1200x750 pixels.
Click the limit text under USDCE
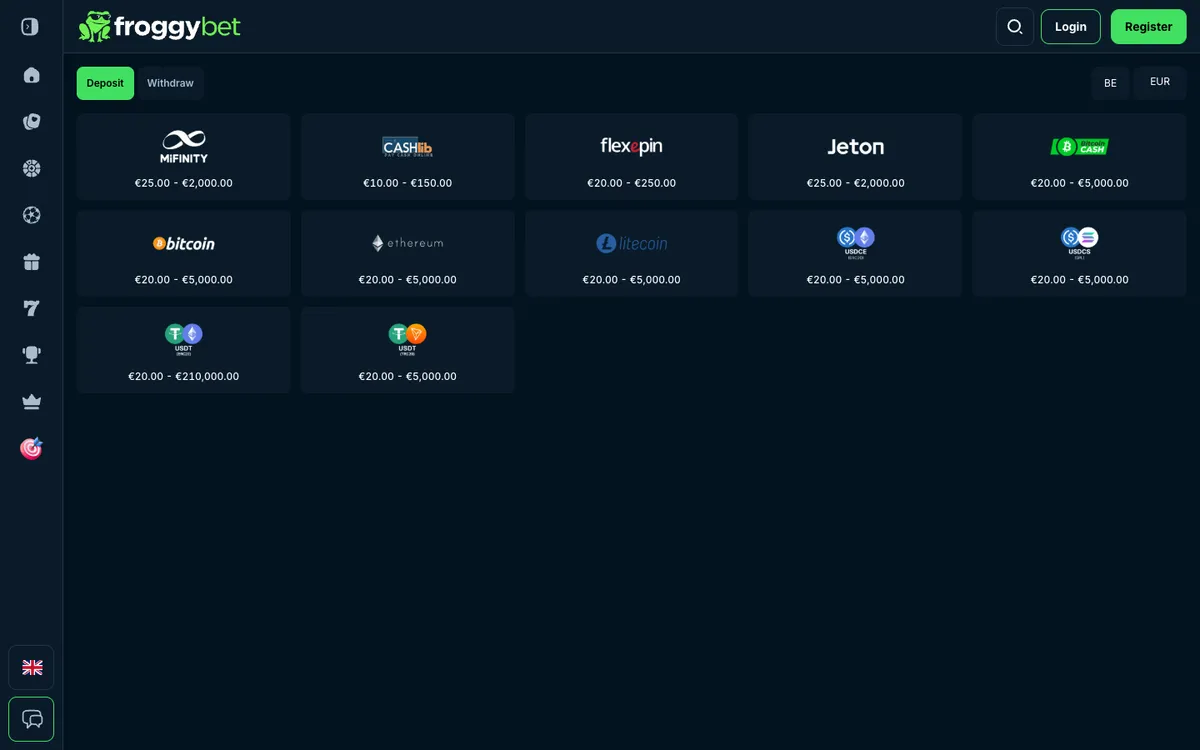[856, 280]
